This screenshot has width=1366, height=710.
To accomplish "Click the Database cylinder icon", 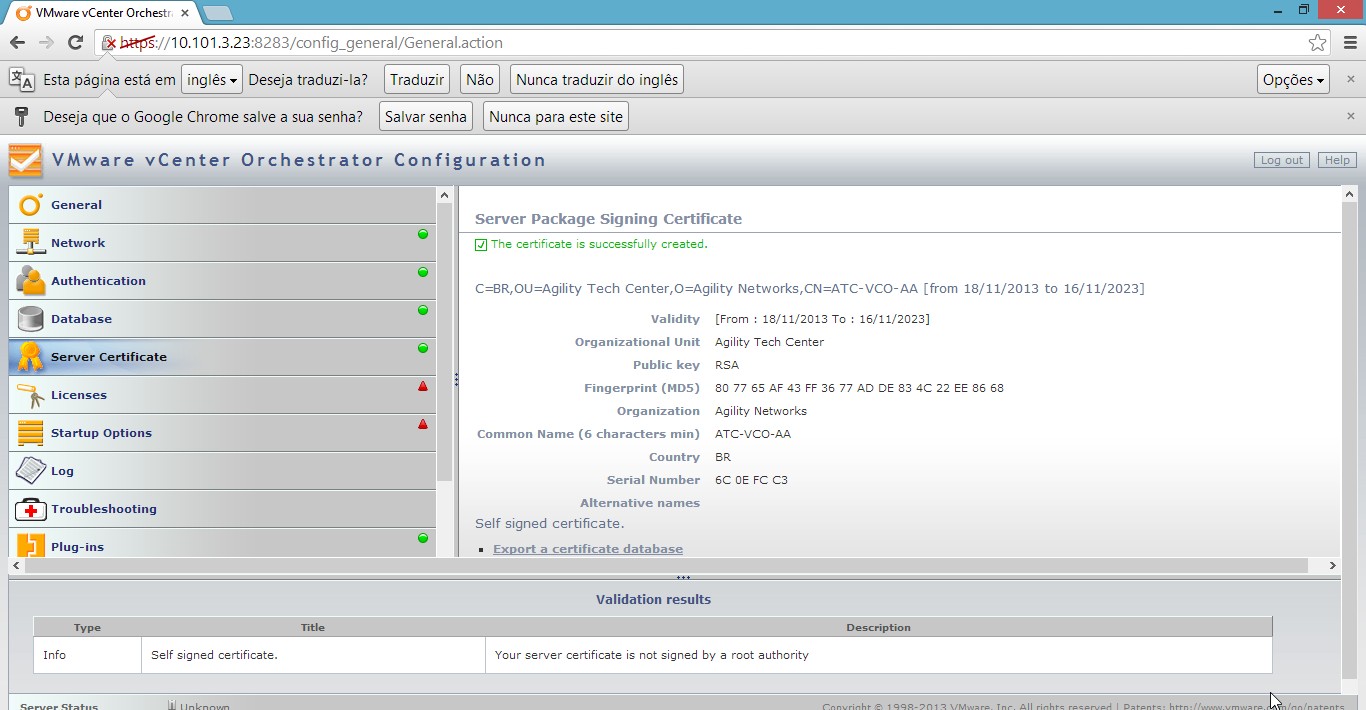I will [30, 319].
